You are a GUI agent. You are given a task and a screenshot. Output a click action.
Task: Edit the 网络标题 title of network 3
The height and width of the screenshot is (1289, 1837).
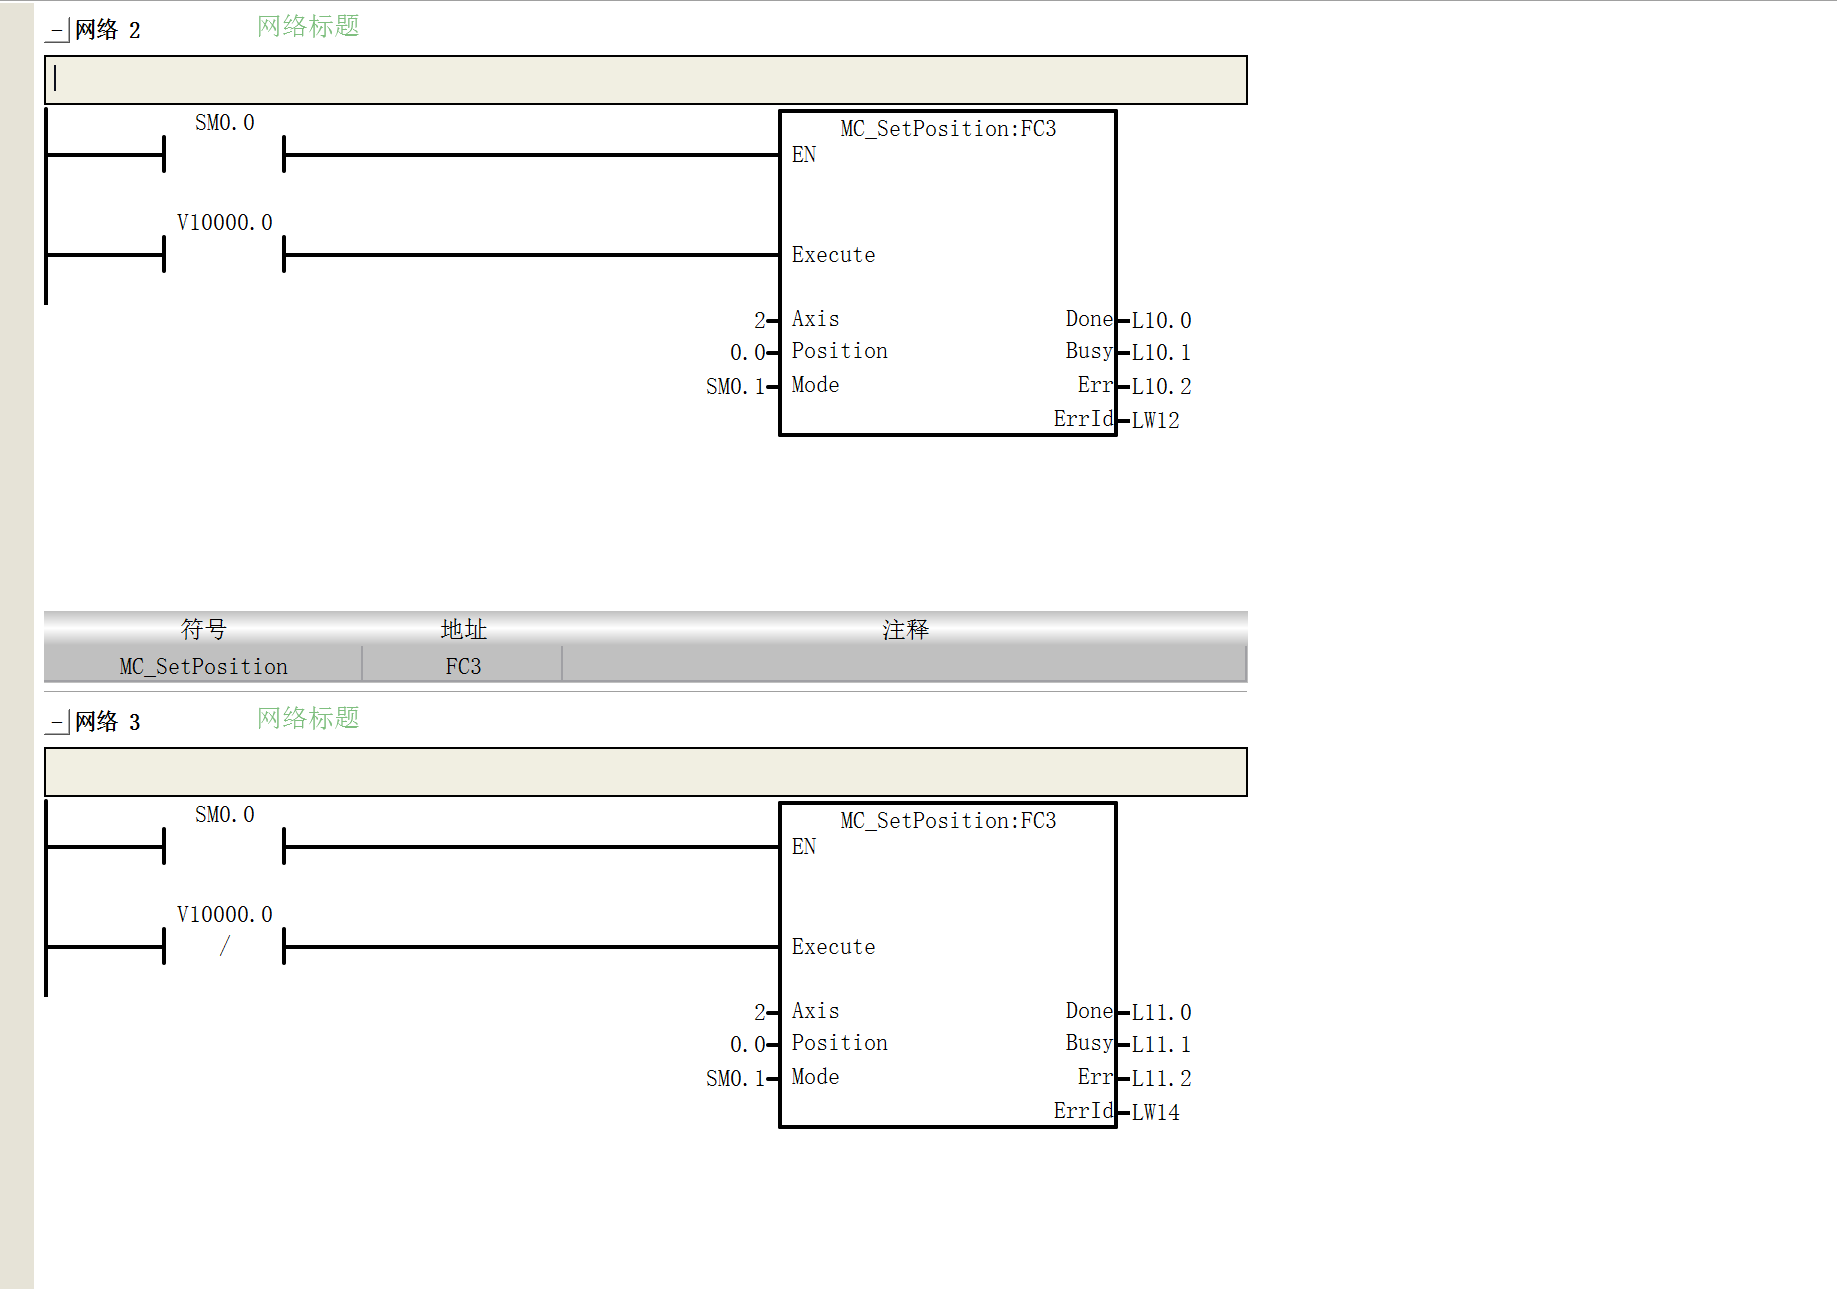308,718
